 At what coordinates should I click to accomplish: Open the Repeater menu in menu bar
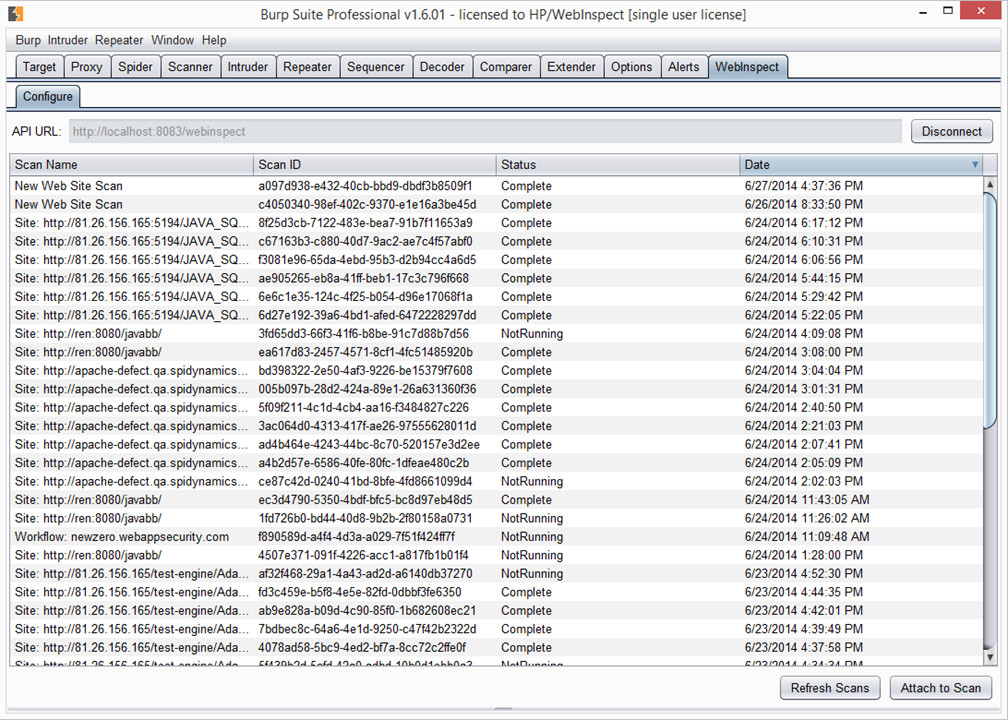[119, 40]
